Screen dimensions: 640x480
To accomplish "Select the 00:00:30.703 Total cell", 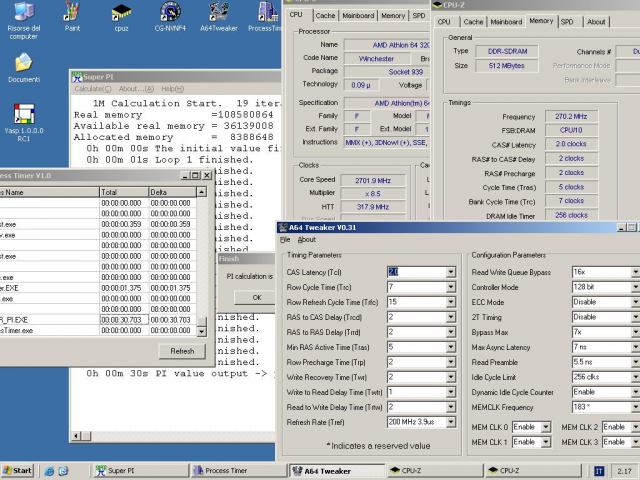I will coord(124,320).
